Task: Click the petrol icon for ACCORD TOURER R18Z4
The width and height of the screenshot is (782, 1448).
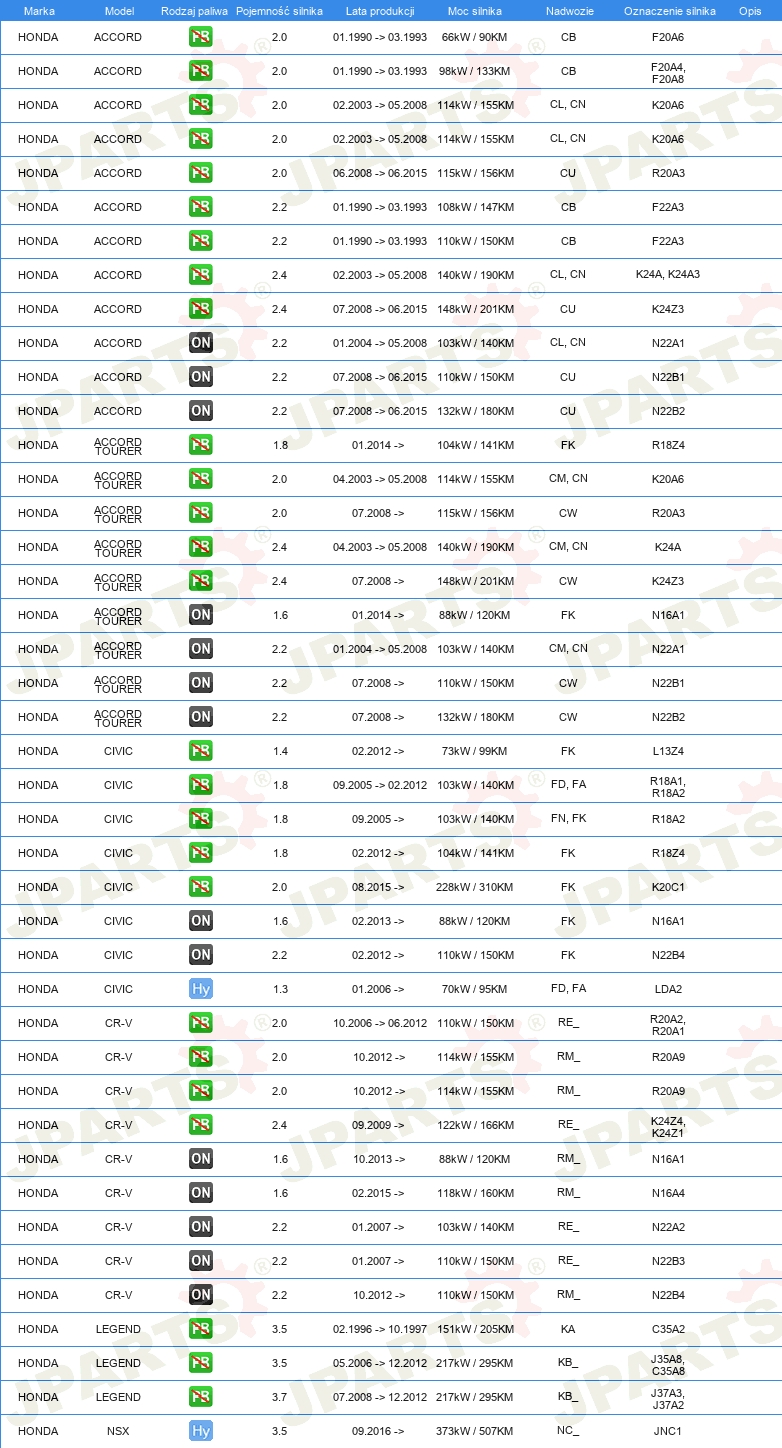Action: [201, 445]
